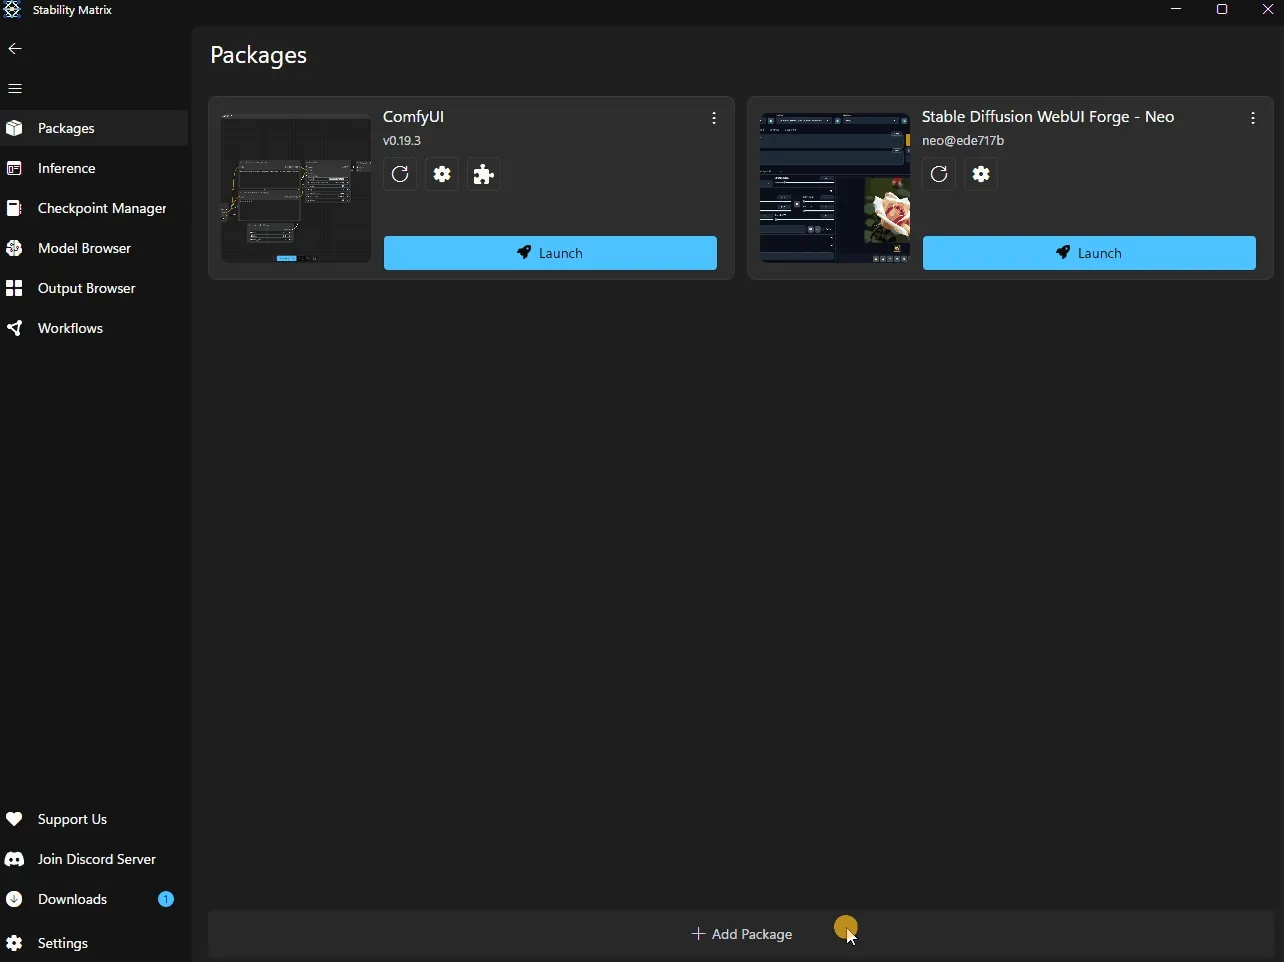Switch to Model Browser

(94, 249)
